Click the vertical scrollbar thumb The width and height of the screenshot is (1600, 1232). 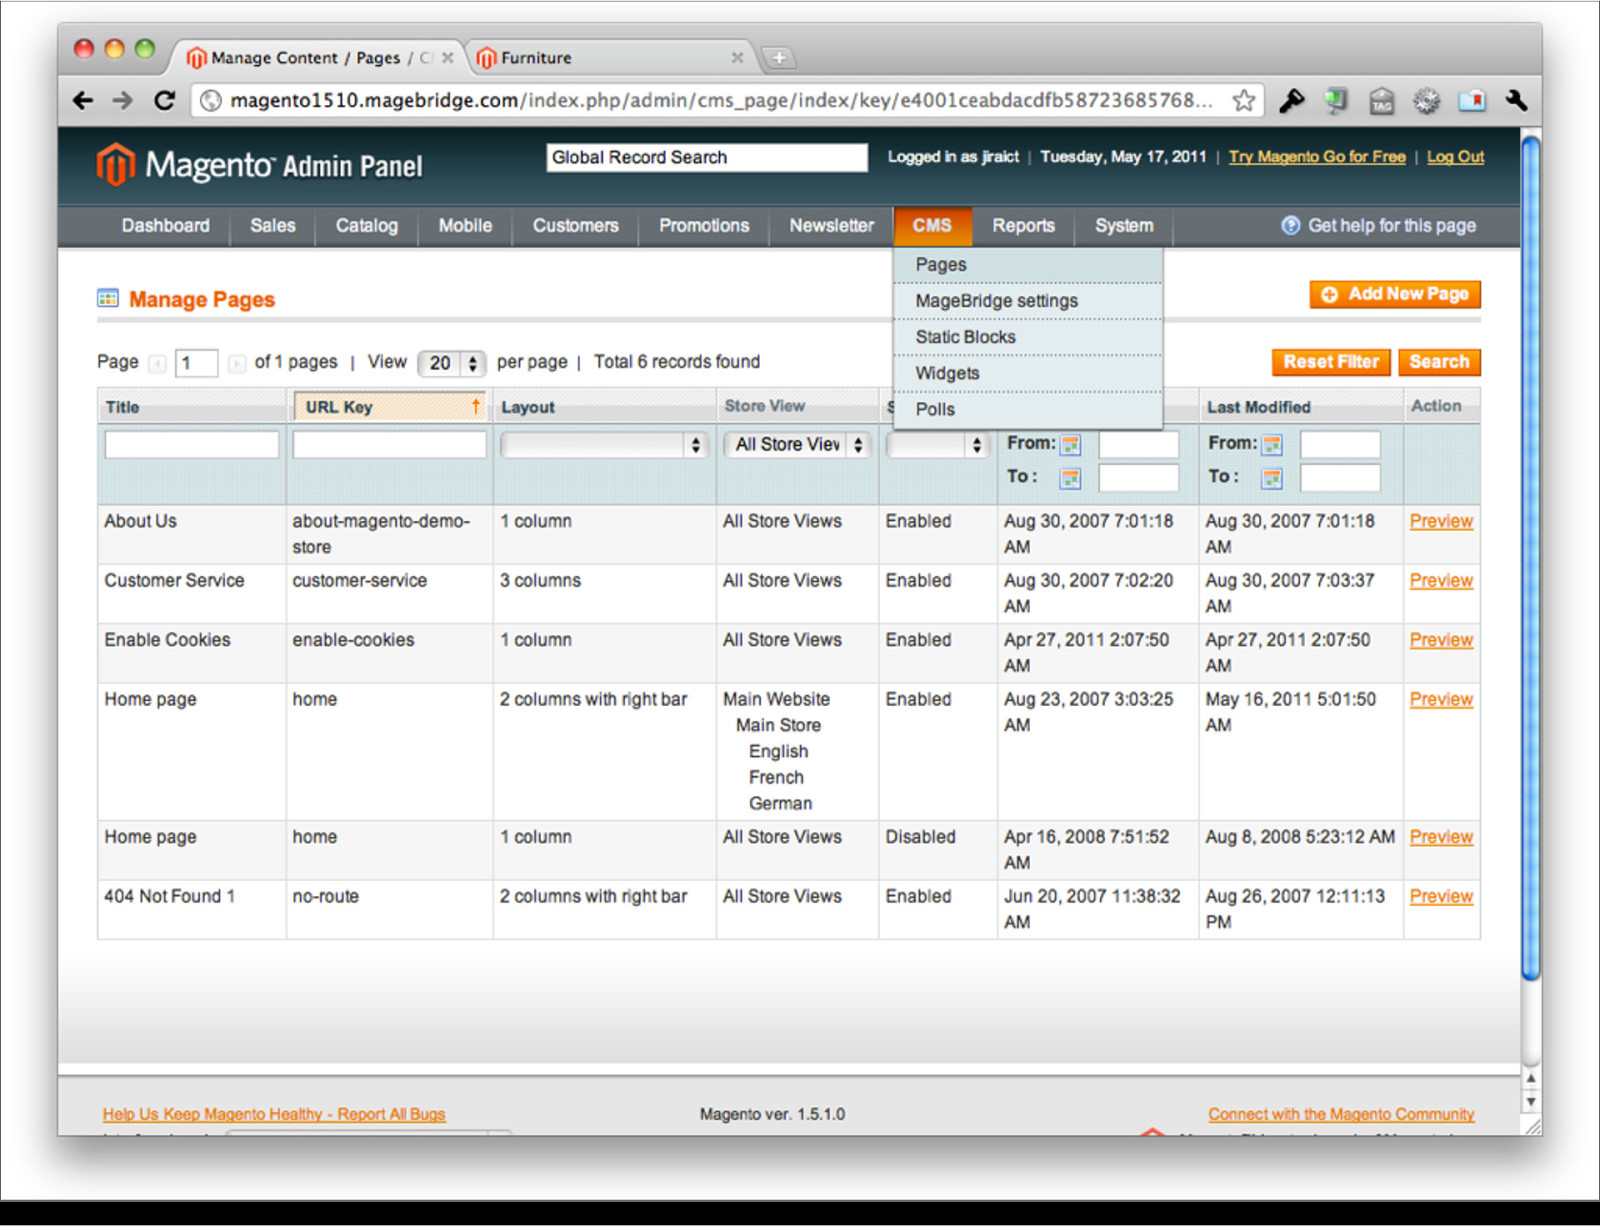pos(1530,558)
